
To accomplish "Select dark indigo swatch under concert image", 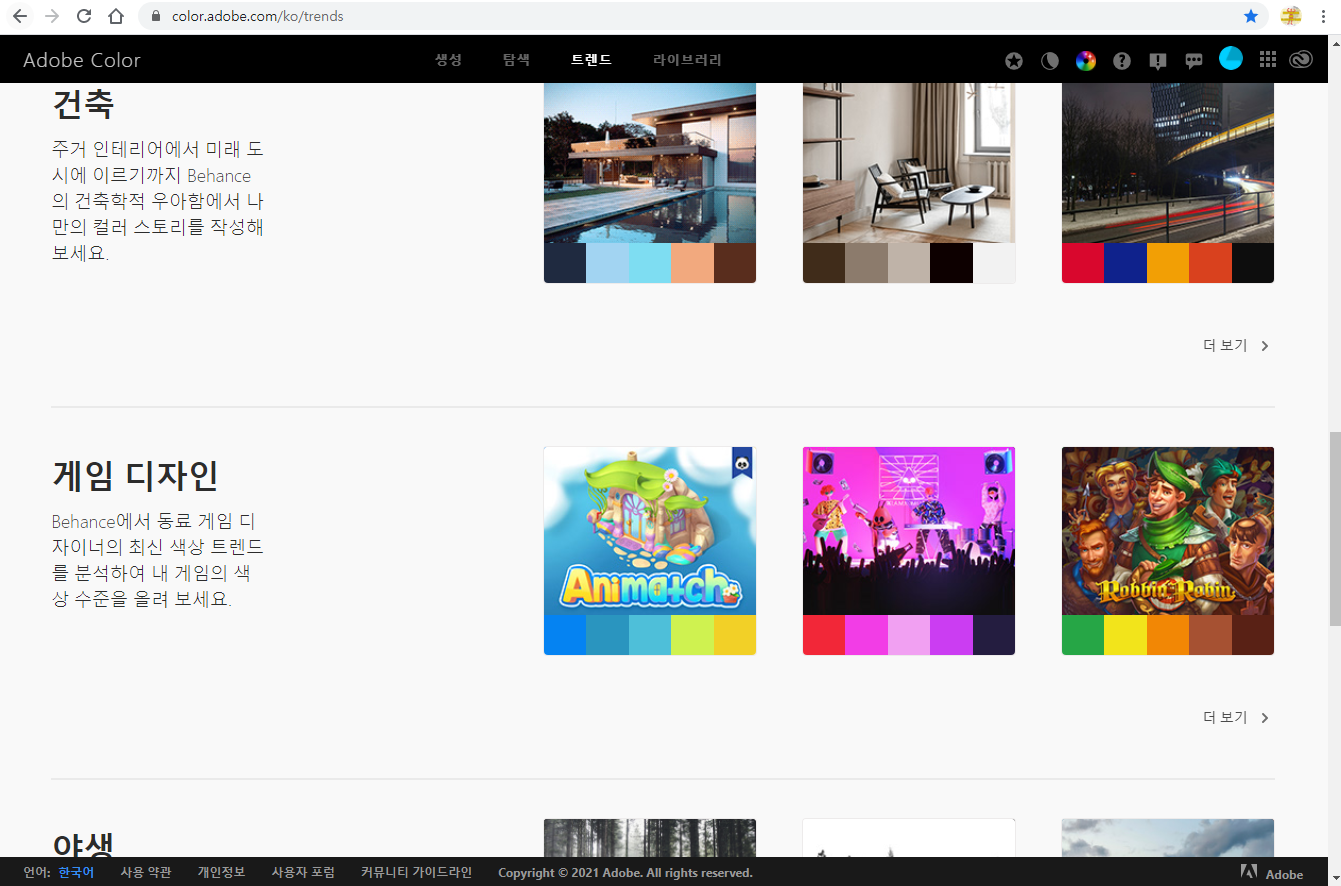I will 994,635.
